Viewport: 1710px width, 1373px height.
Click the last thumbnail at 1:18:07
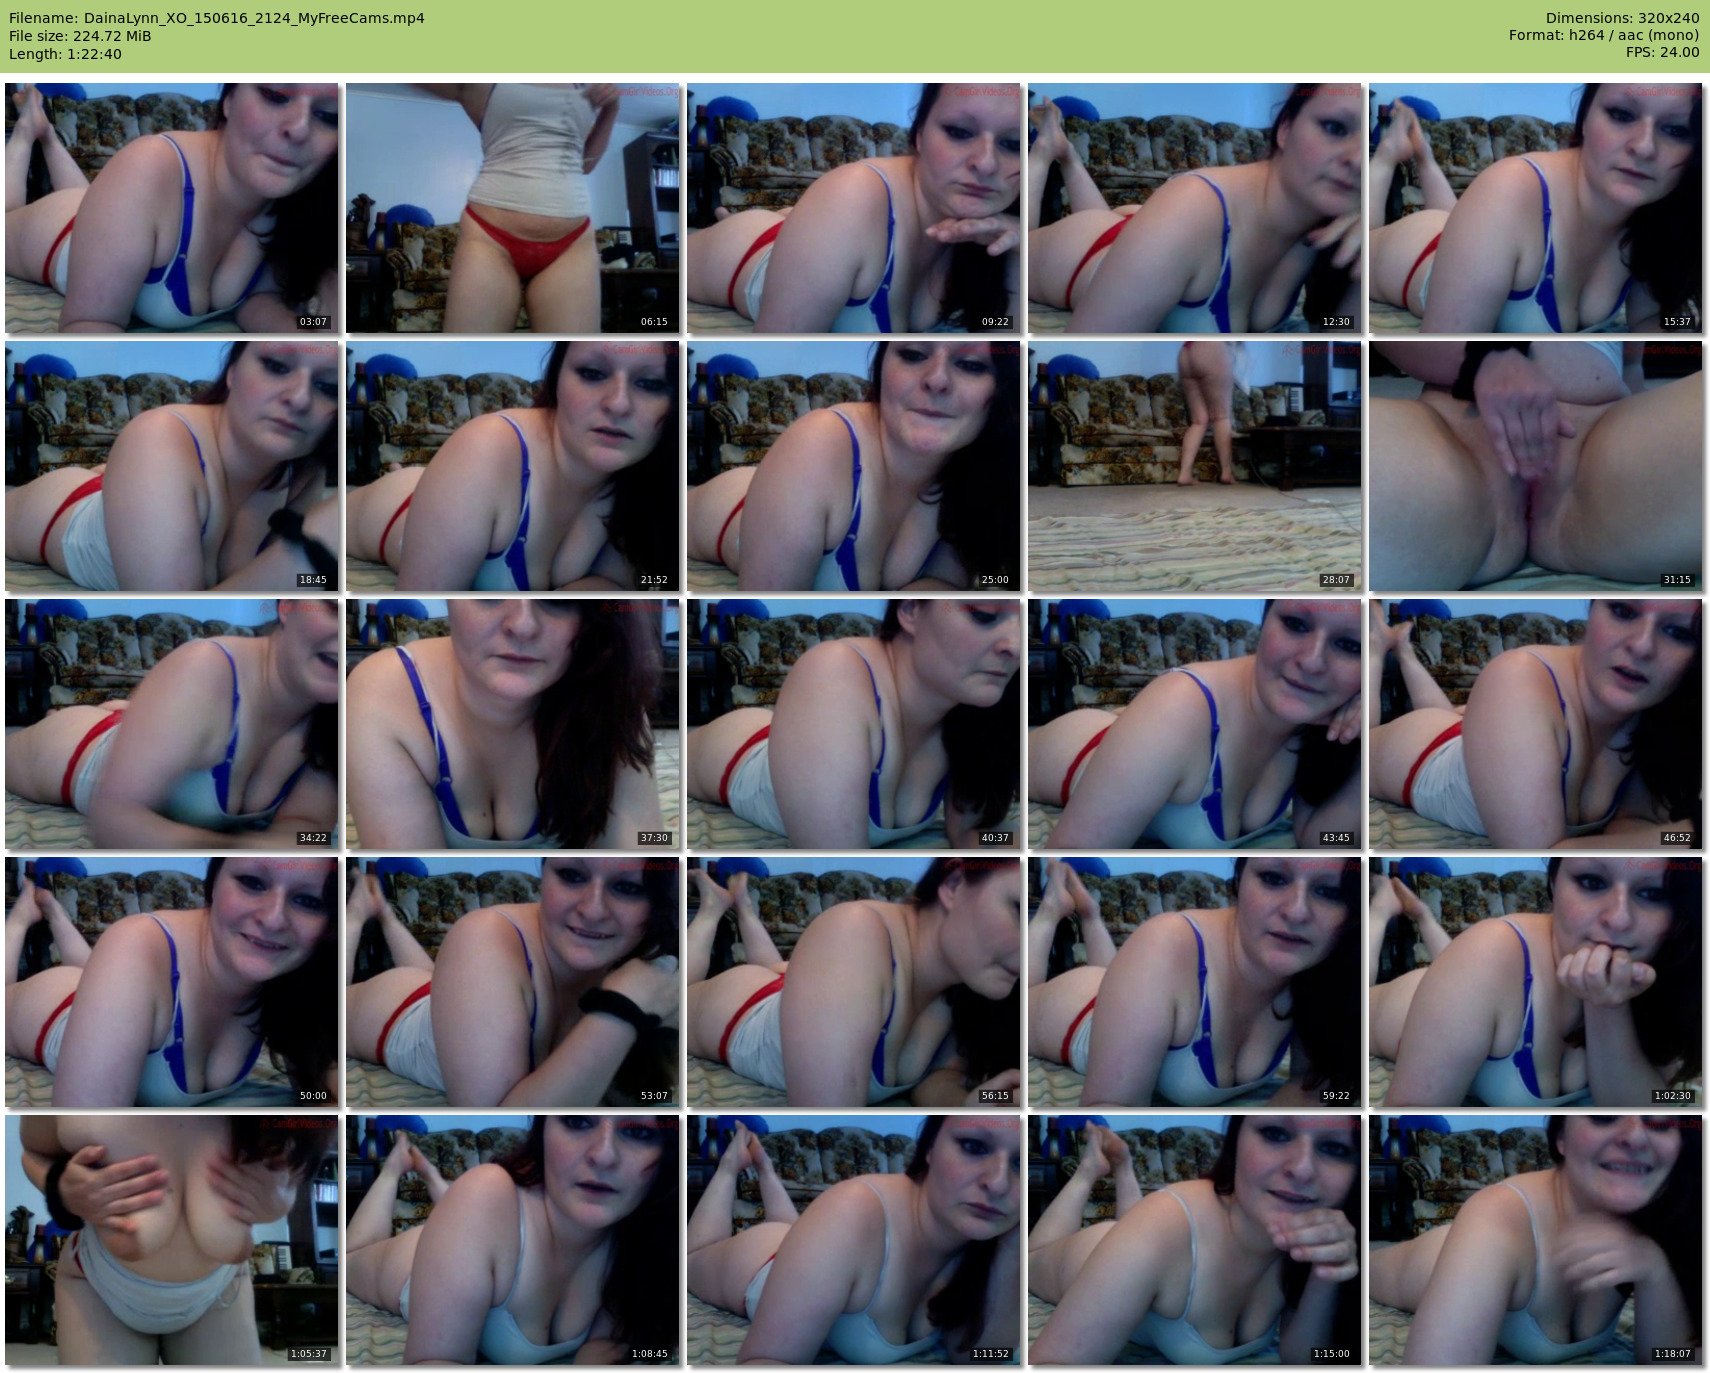[x=1535, y=1240]
